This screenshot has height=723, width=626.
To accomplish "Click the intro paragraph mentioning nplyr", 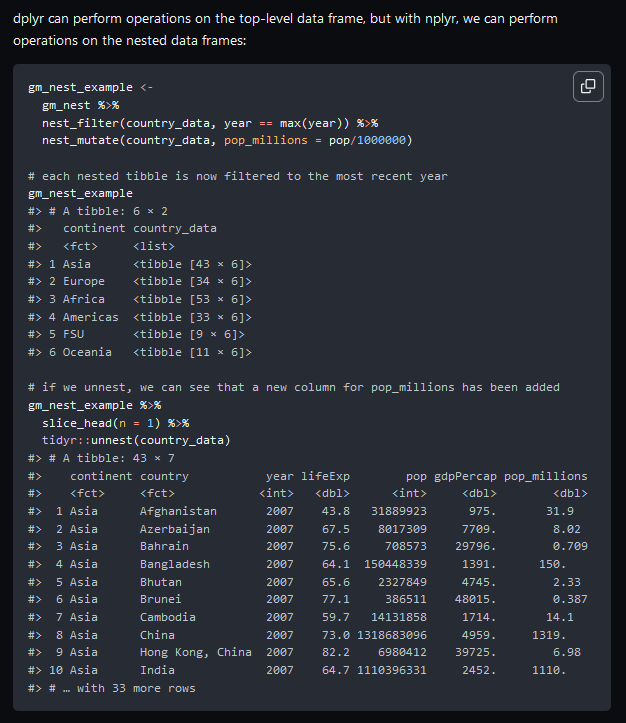I will tap(285, 30).
